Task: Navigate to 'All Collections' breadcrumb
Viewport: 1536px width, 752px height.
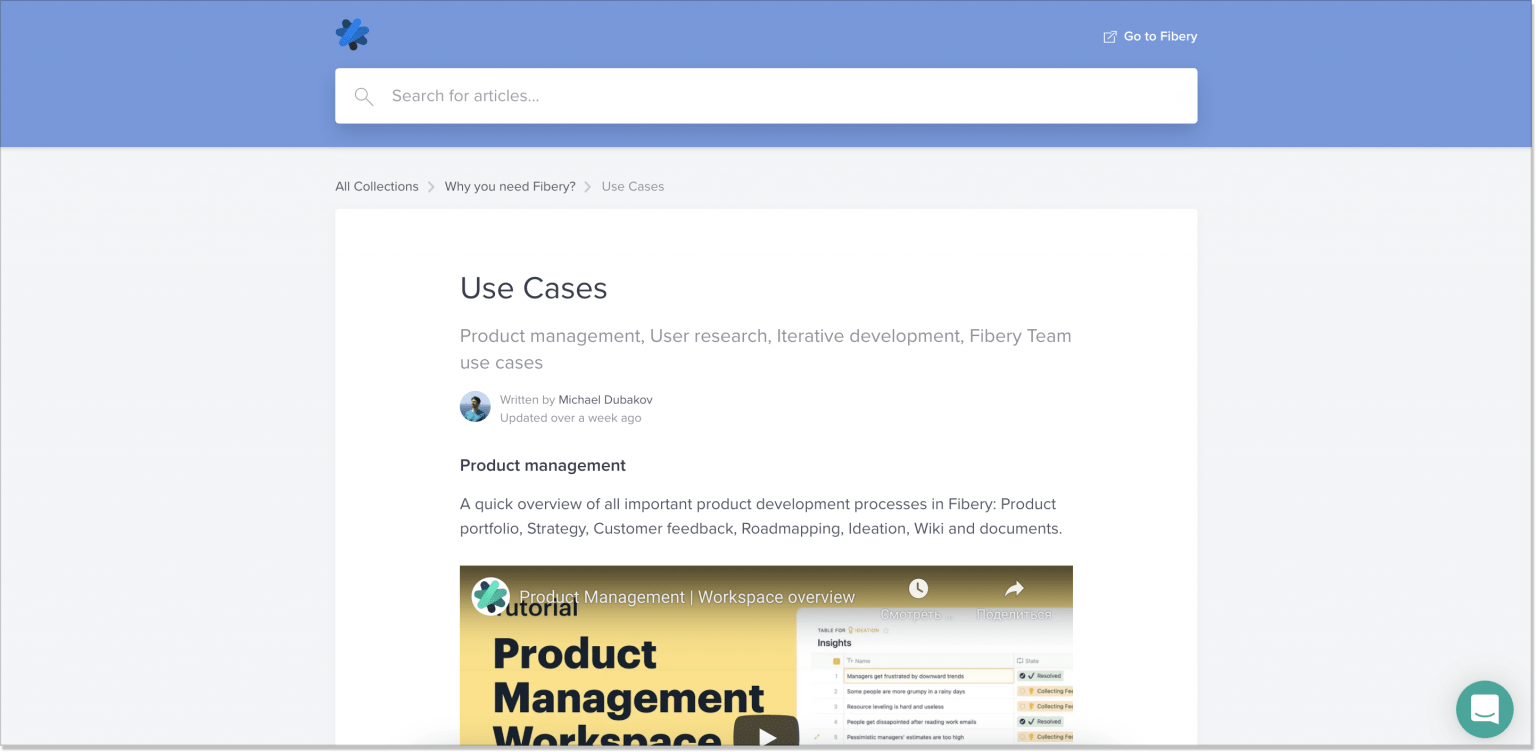Action: pos(376,186)
